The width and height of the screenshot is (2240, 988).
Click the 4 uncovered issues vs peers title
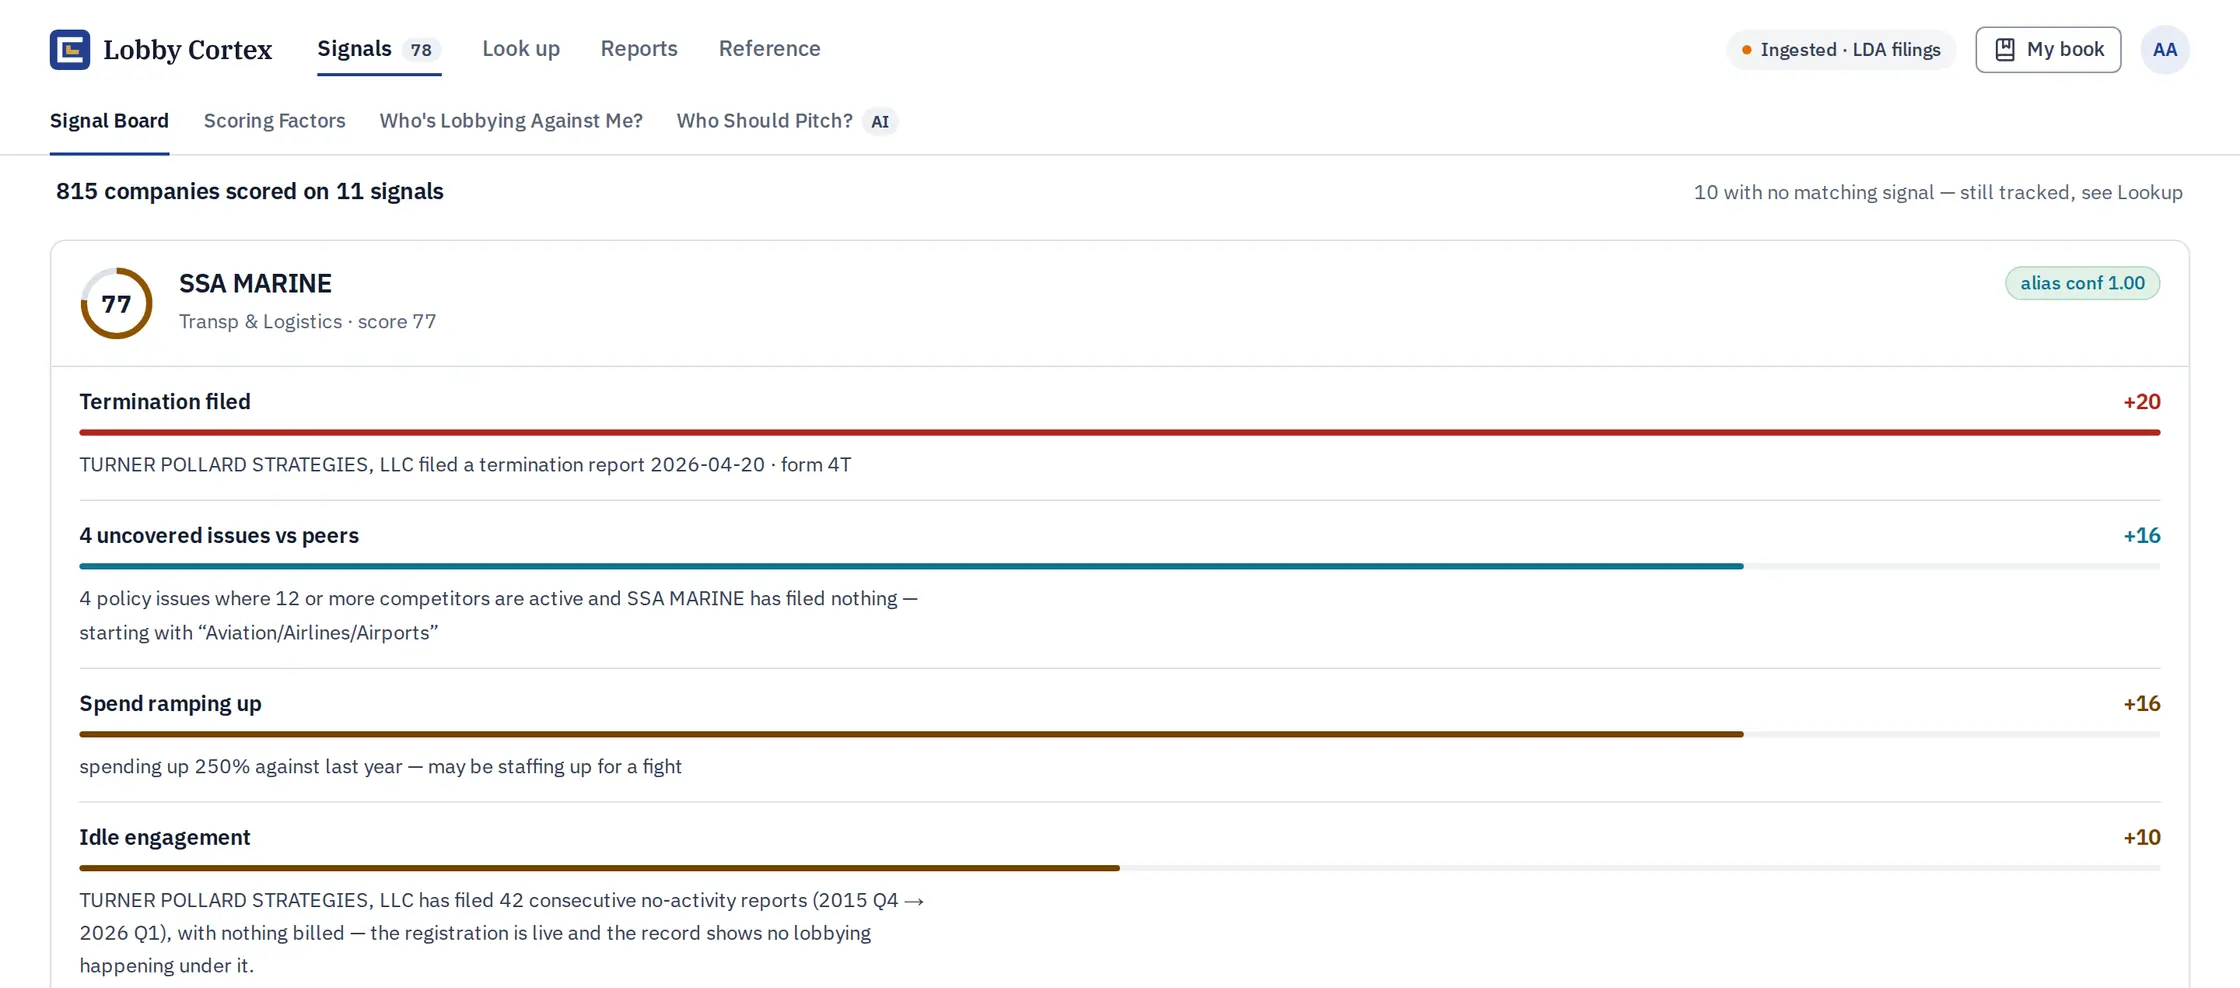point(219,536)
